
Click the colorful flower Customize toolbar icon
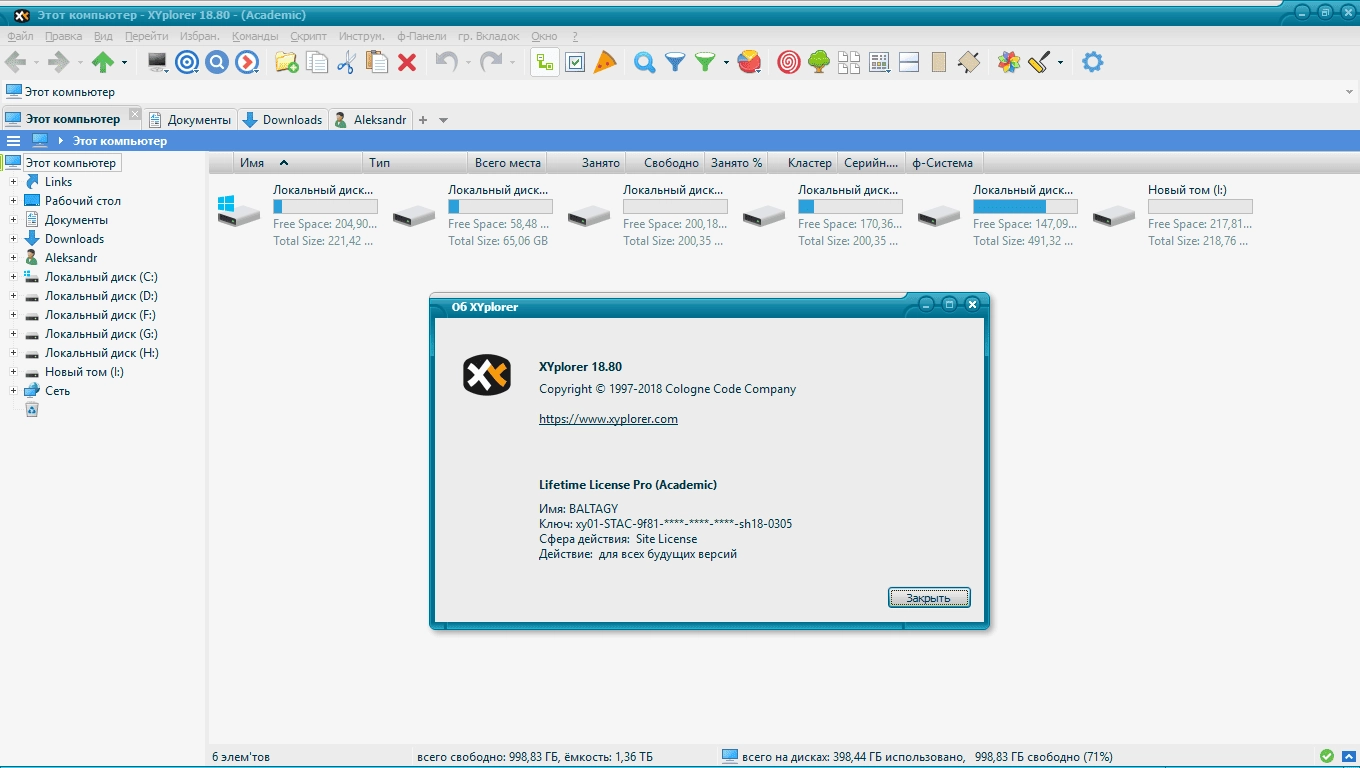click(x=1009, y=62)
